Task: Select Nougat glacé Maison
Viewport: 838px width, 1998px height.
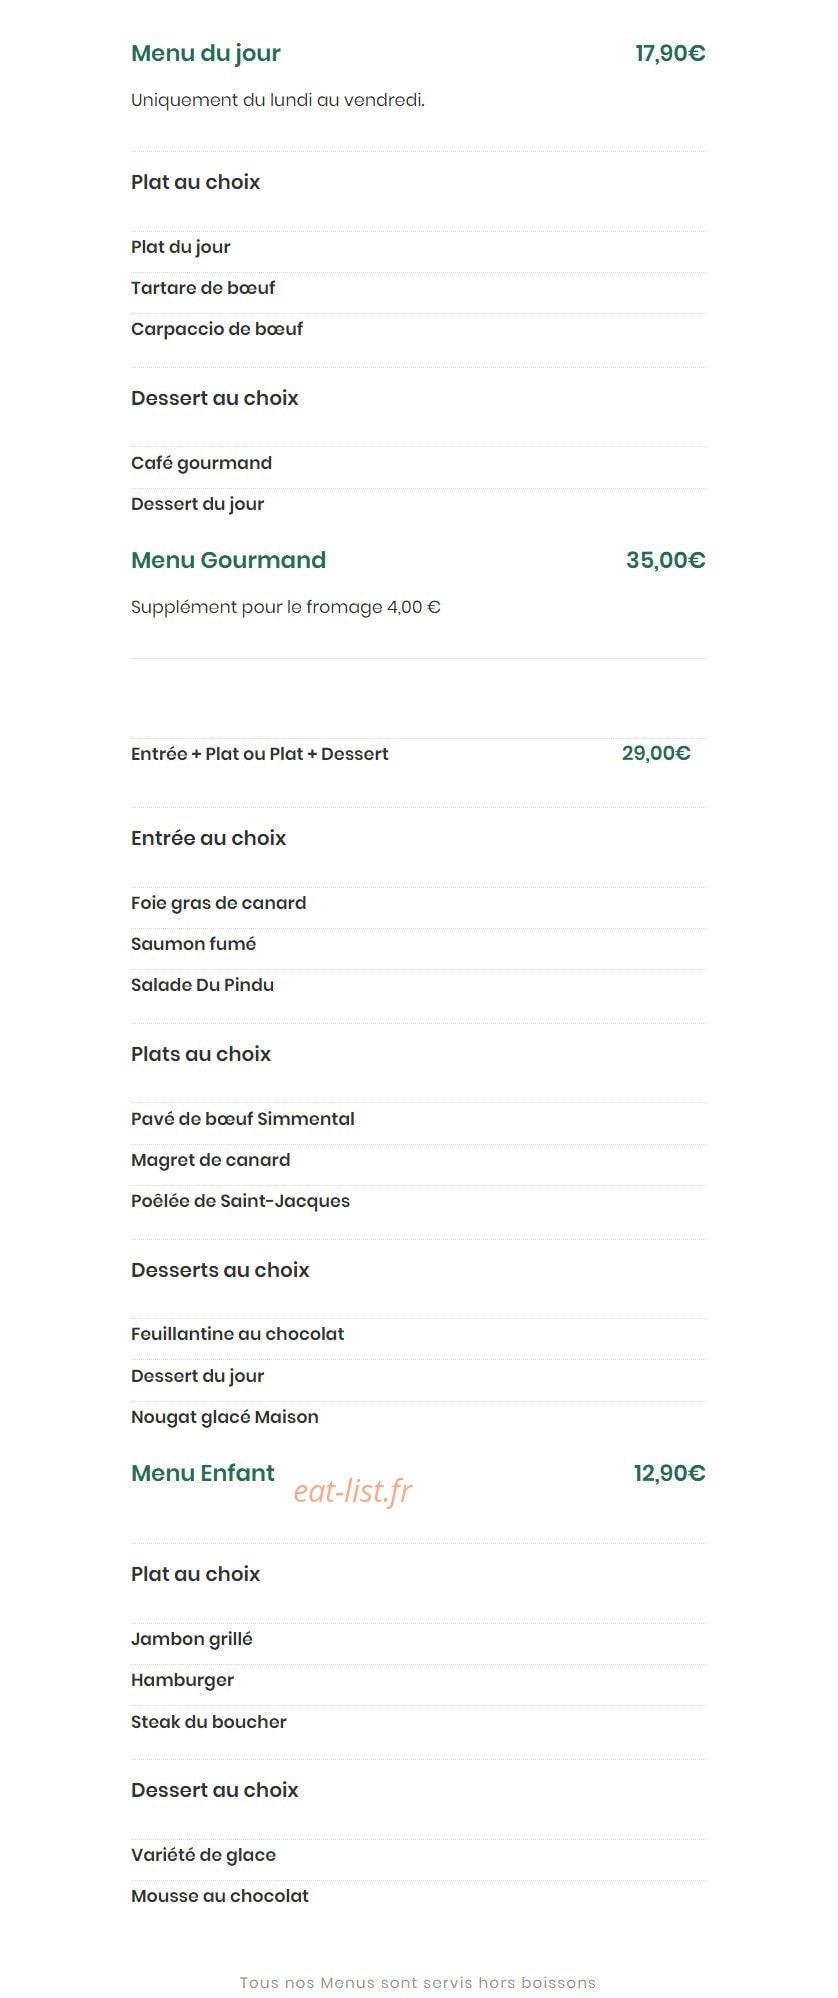Action: [225, 1417]
